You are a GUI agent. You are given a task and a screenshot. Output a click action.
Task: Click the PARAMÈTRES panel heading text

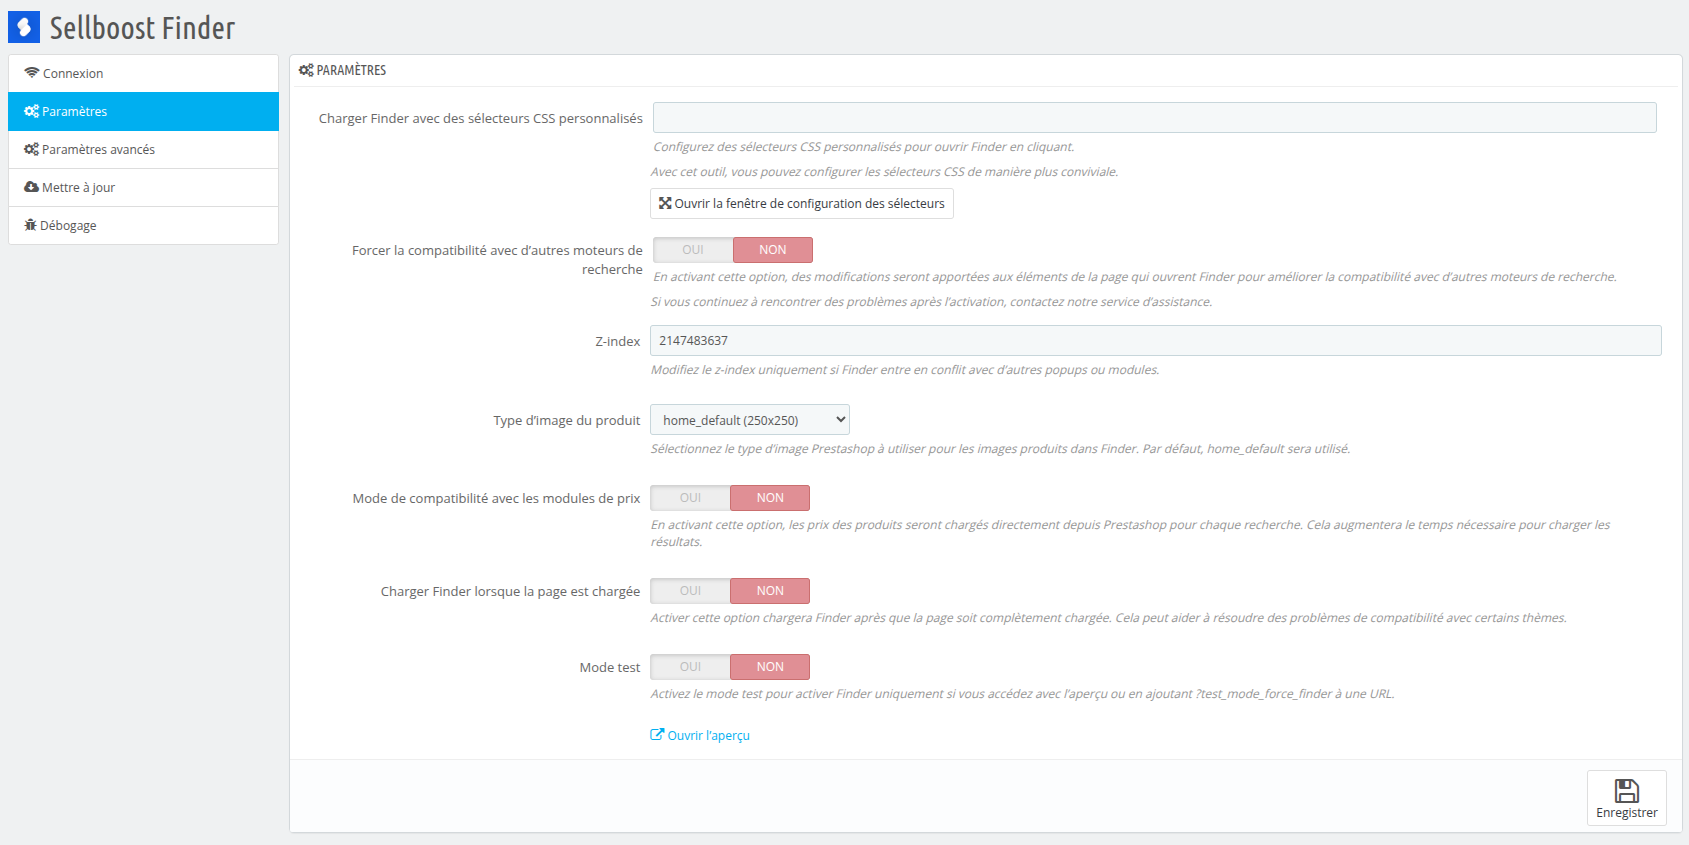(351, 70)
